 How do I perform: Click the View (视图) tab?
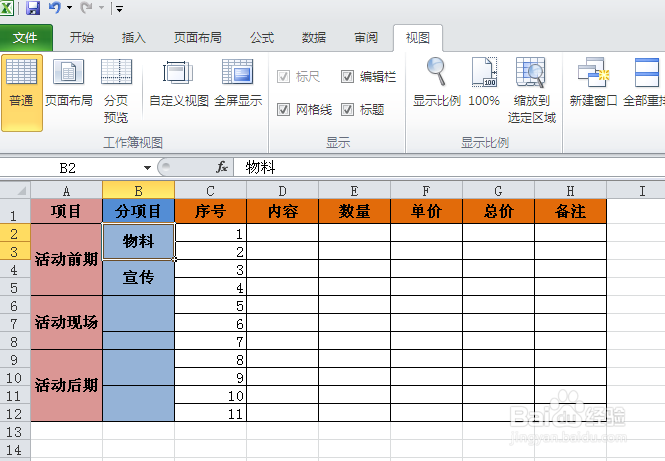pos(418,38)
